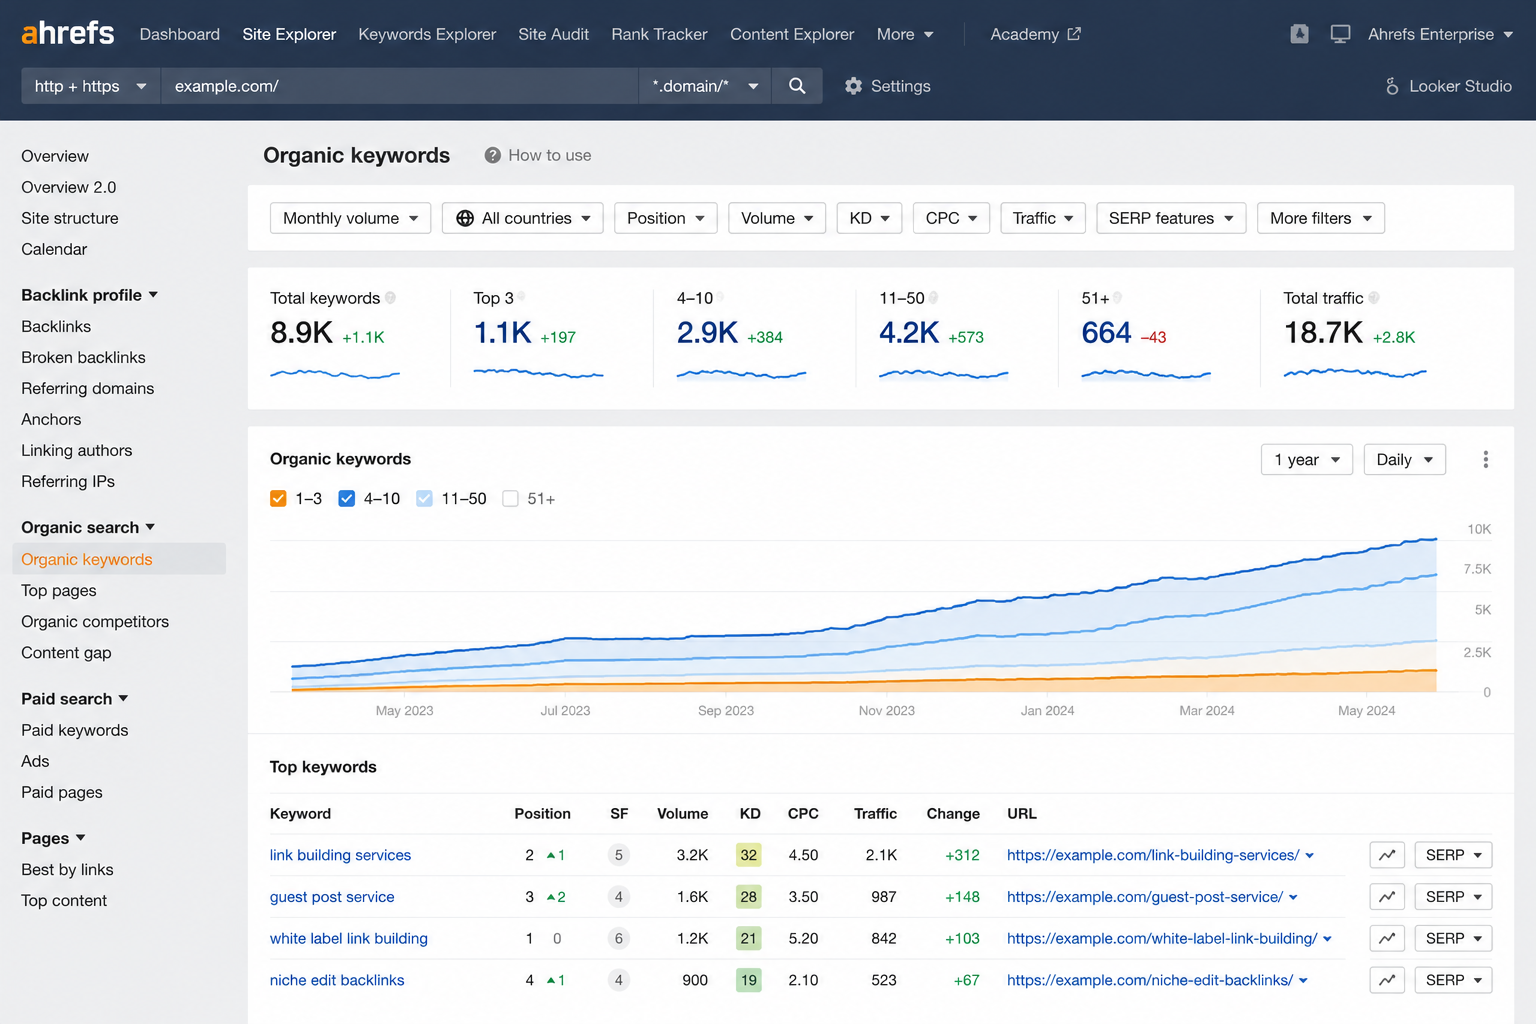1536x1024 pixels.
Task: Click the bookmark icon beside the monitor icon
Action: click(1299, 34)
